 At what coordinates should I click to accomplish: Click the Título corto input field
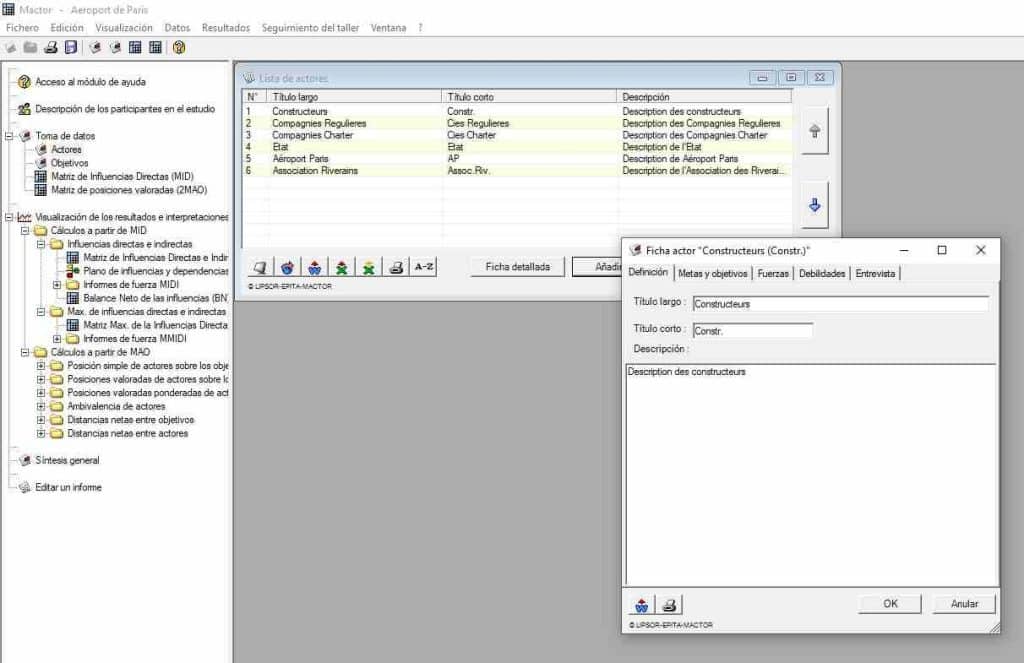[x=752, y=331]
